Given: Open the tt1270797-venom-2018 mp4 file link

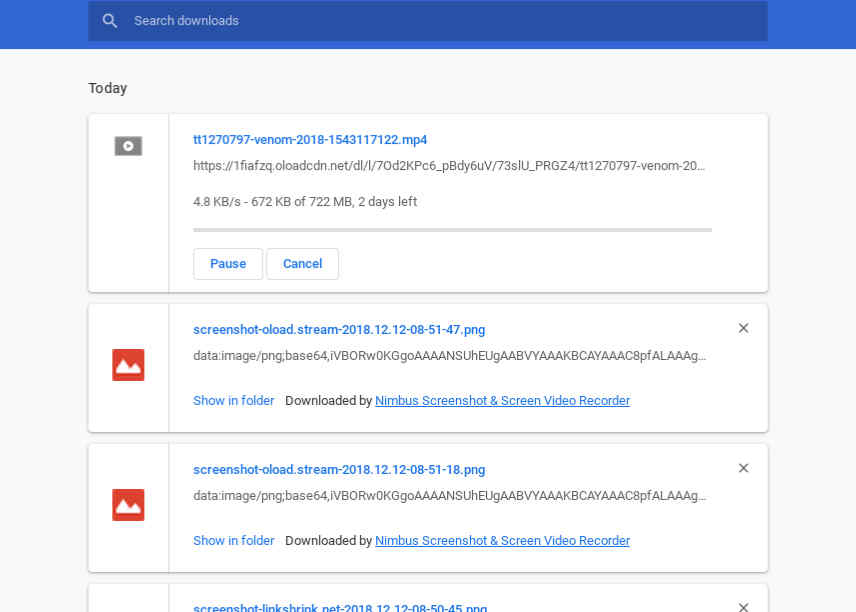Looking at the screenshot, I should coord(310,140).
